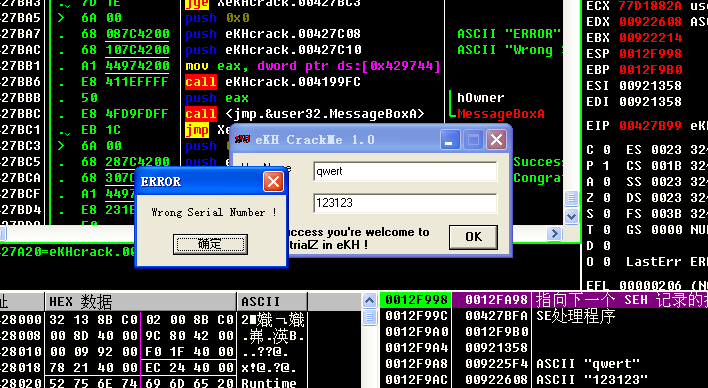This screenshot has height=388, width=708.
Task: Select the call to jmp.&user32.MessageBoxA instruction
Action: (x=305, y=114)
